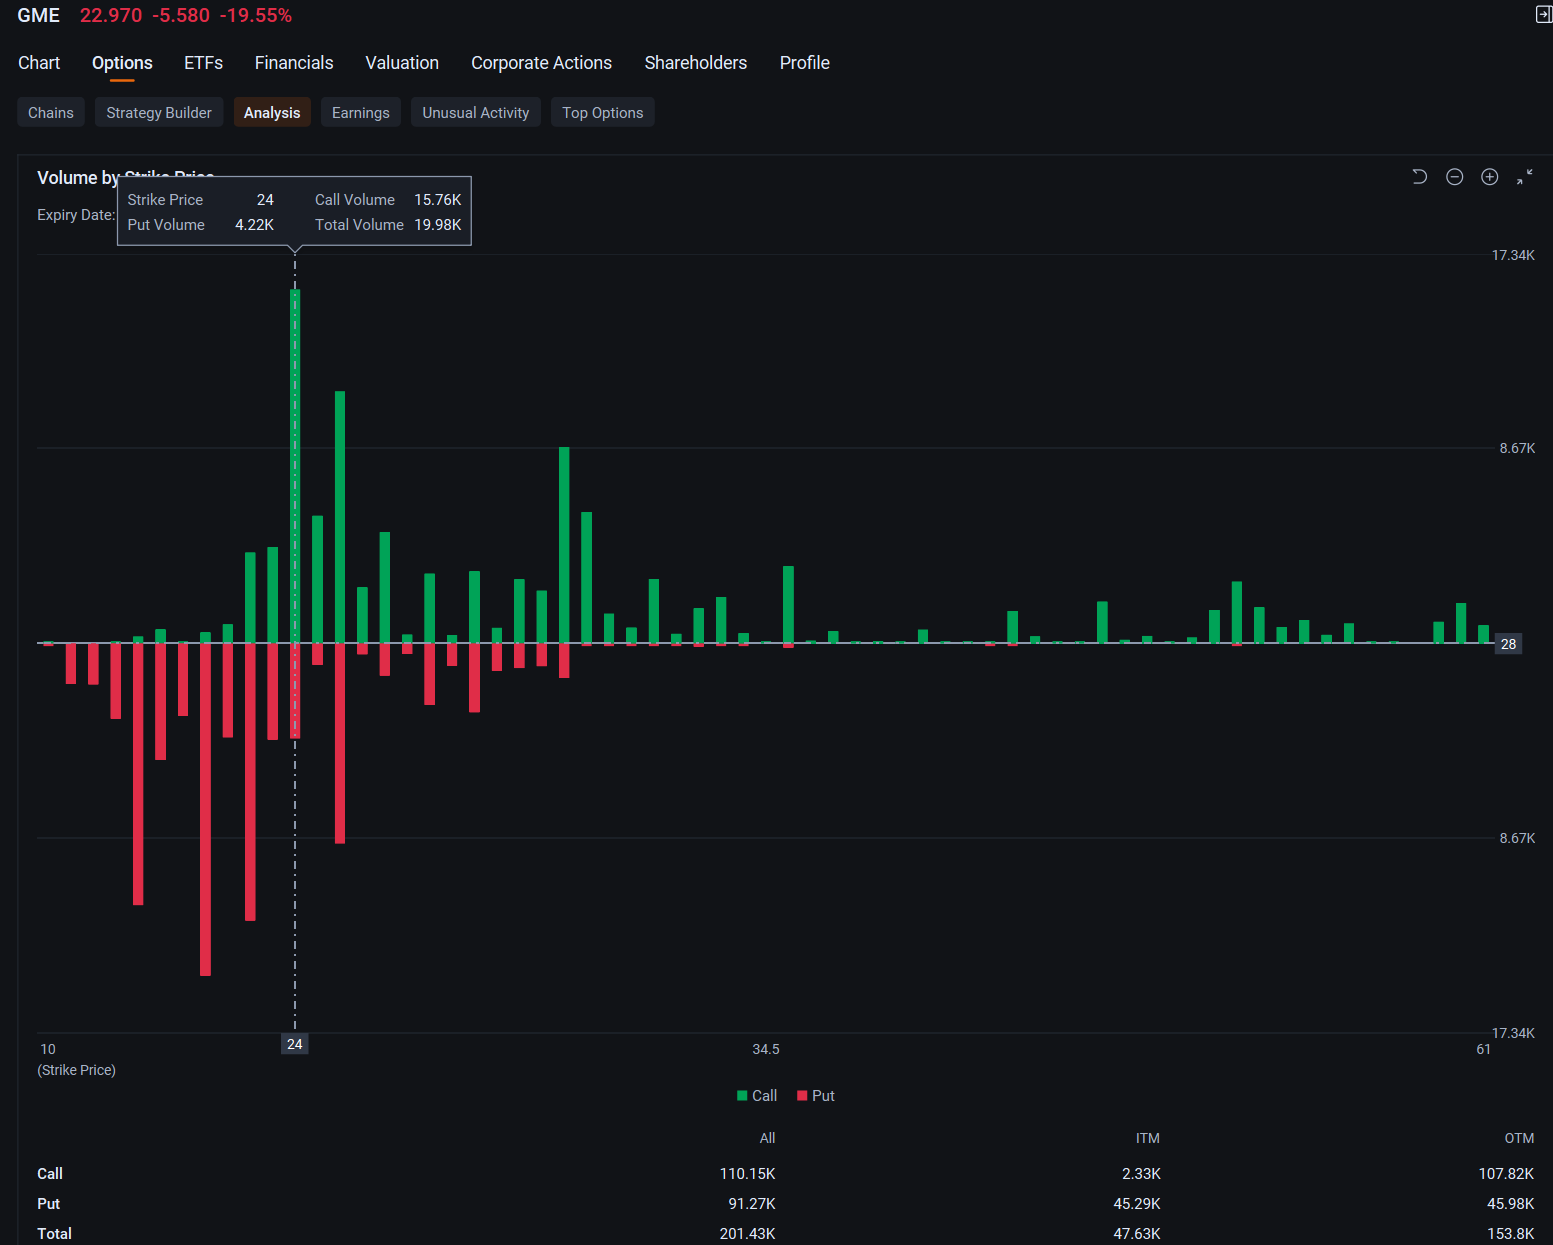Click the red Put legend swatch
The image size is (1553, 1245).
click(x=802, y=1096)
